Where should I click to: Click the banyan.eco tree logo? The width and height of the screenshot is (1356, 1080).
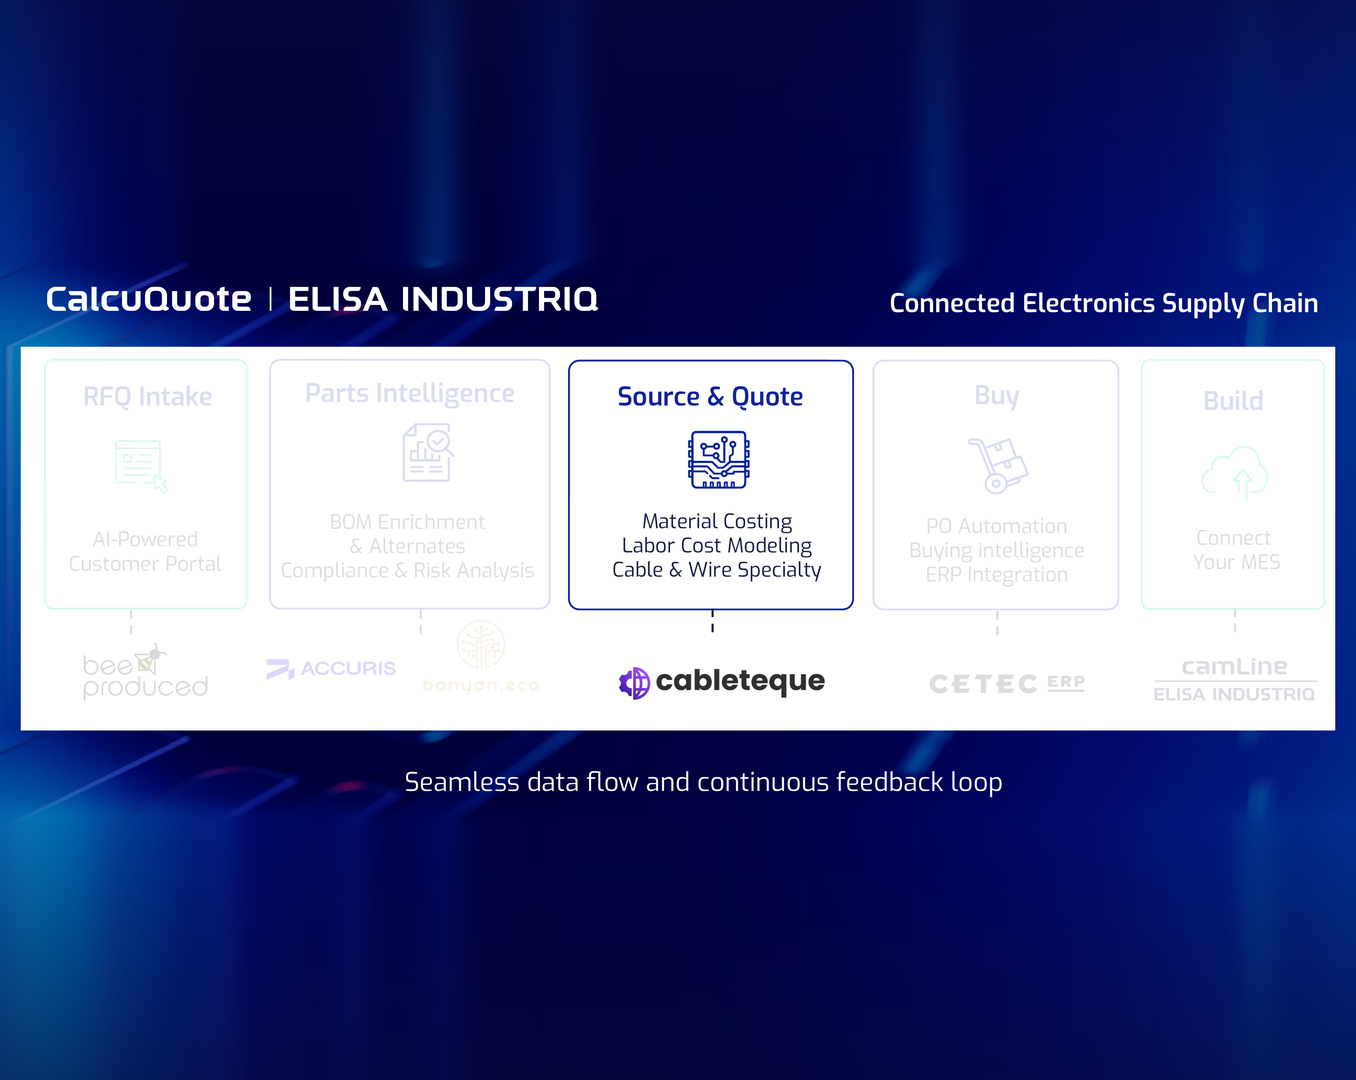[x=481, y=657]
